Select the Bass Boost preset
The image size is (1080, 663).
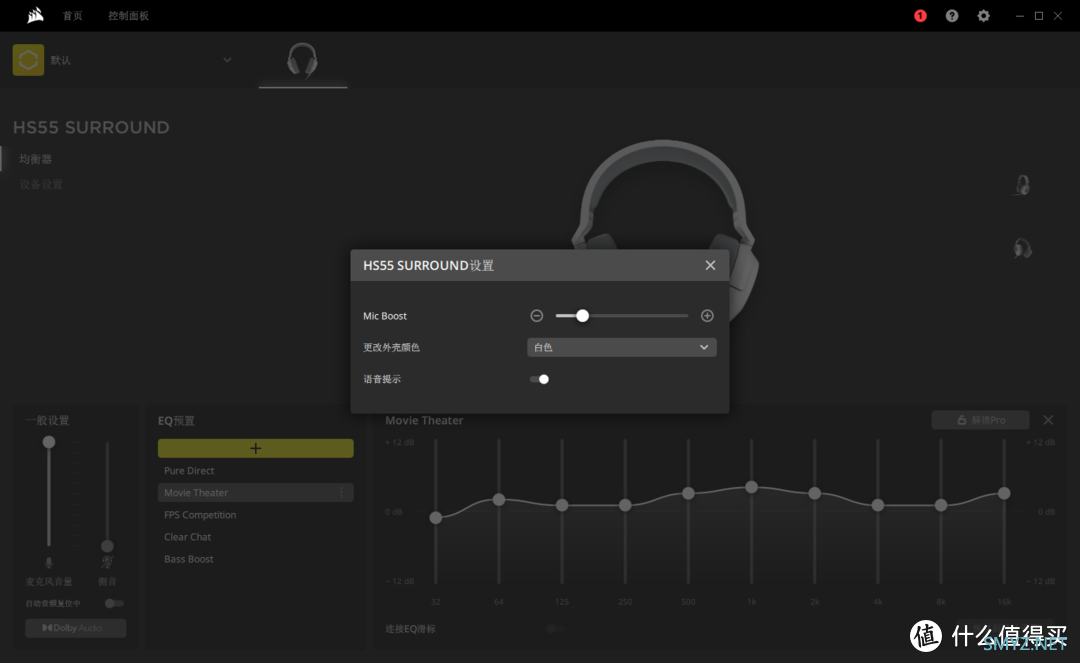188,559
